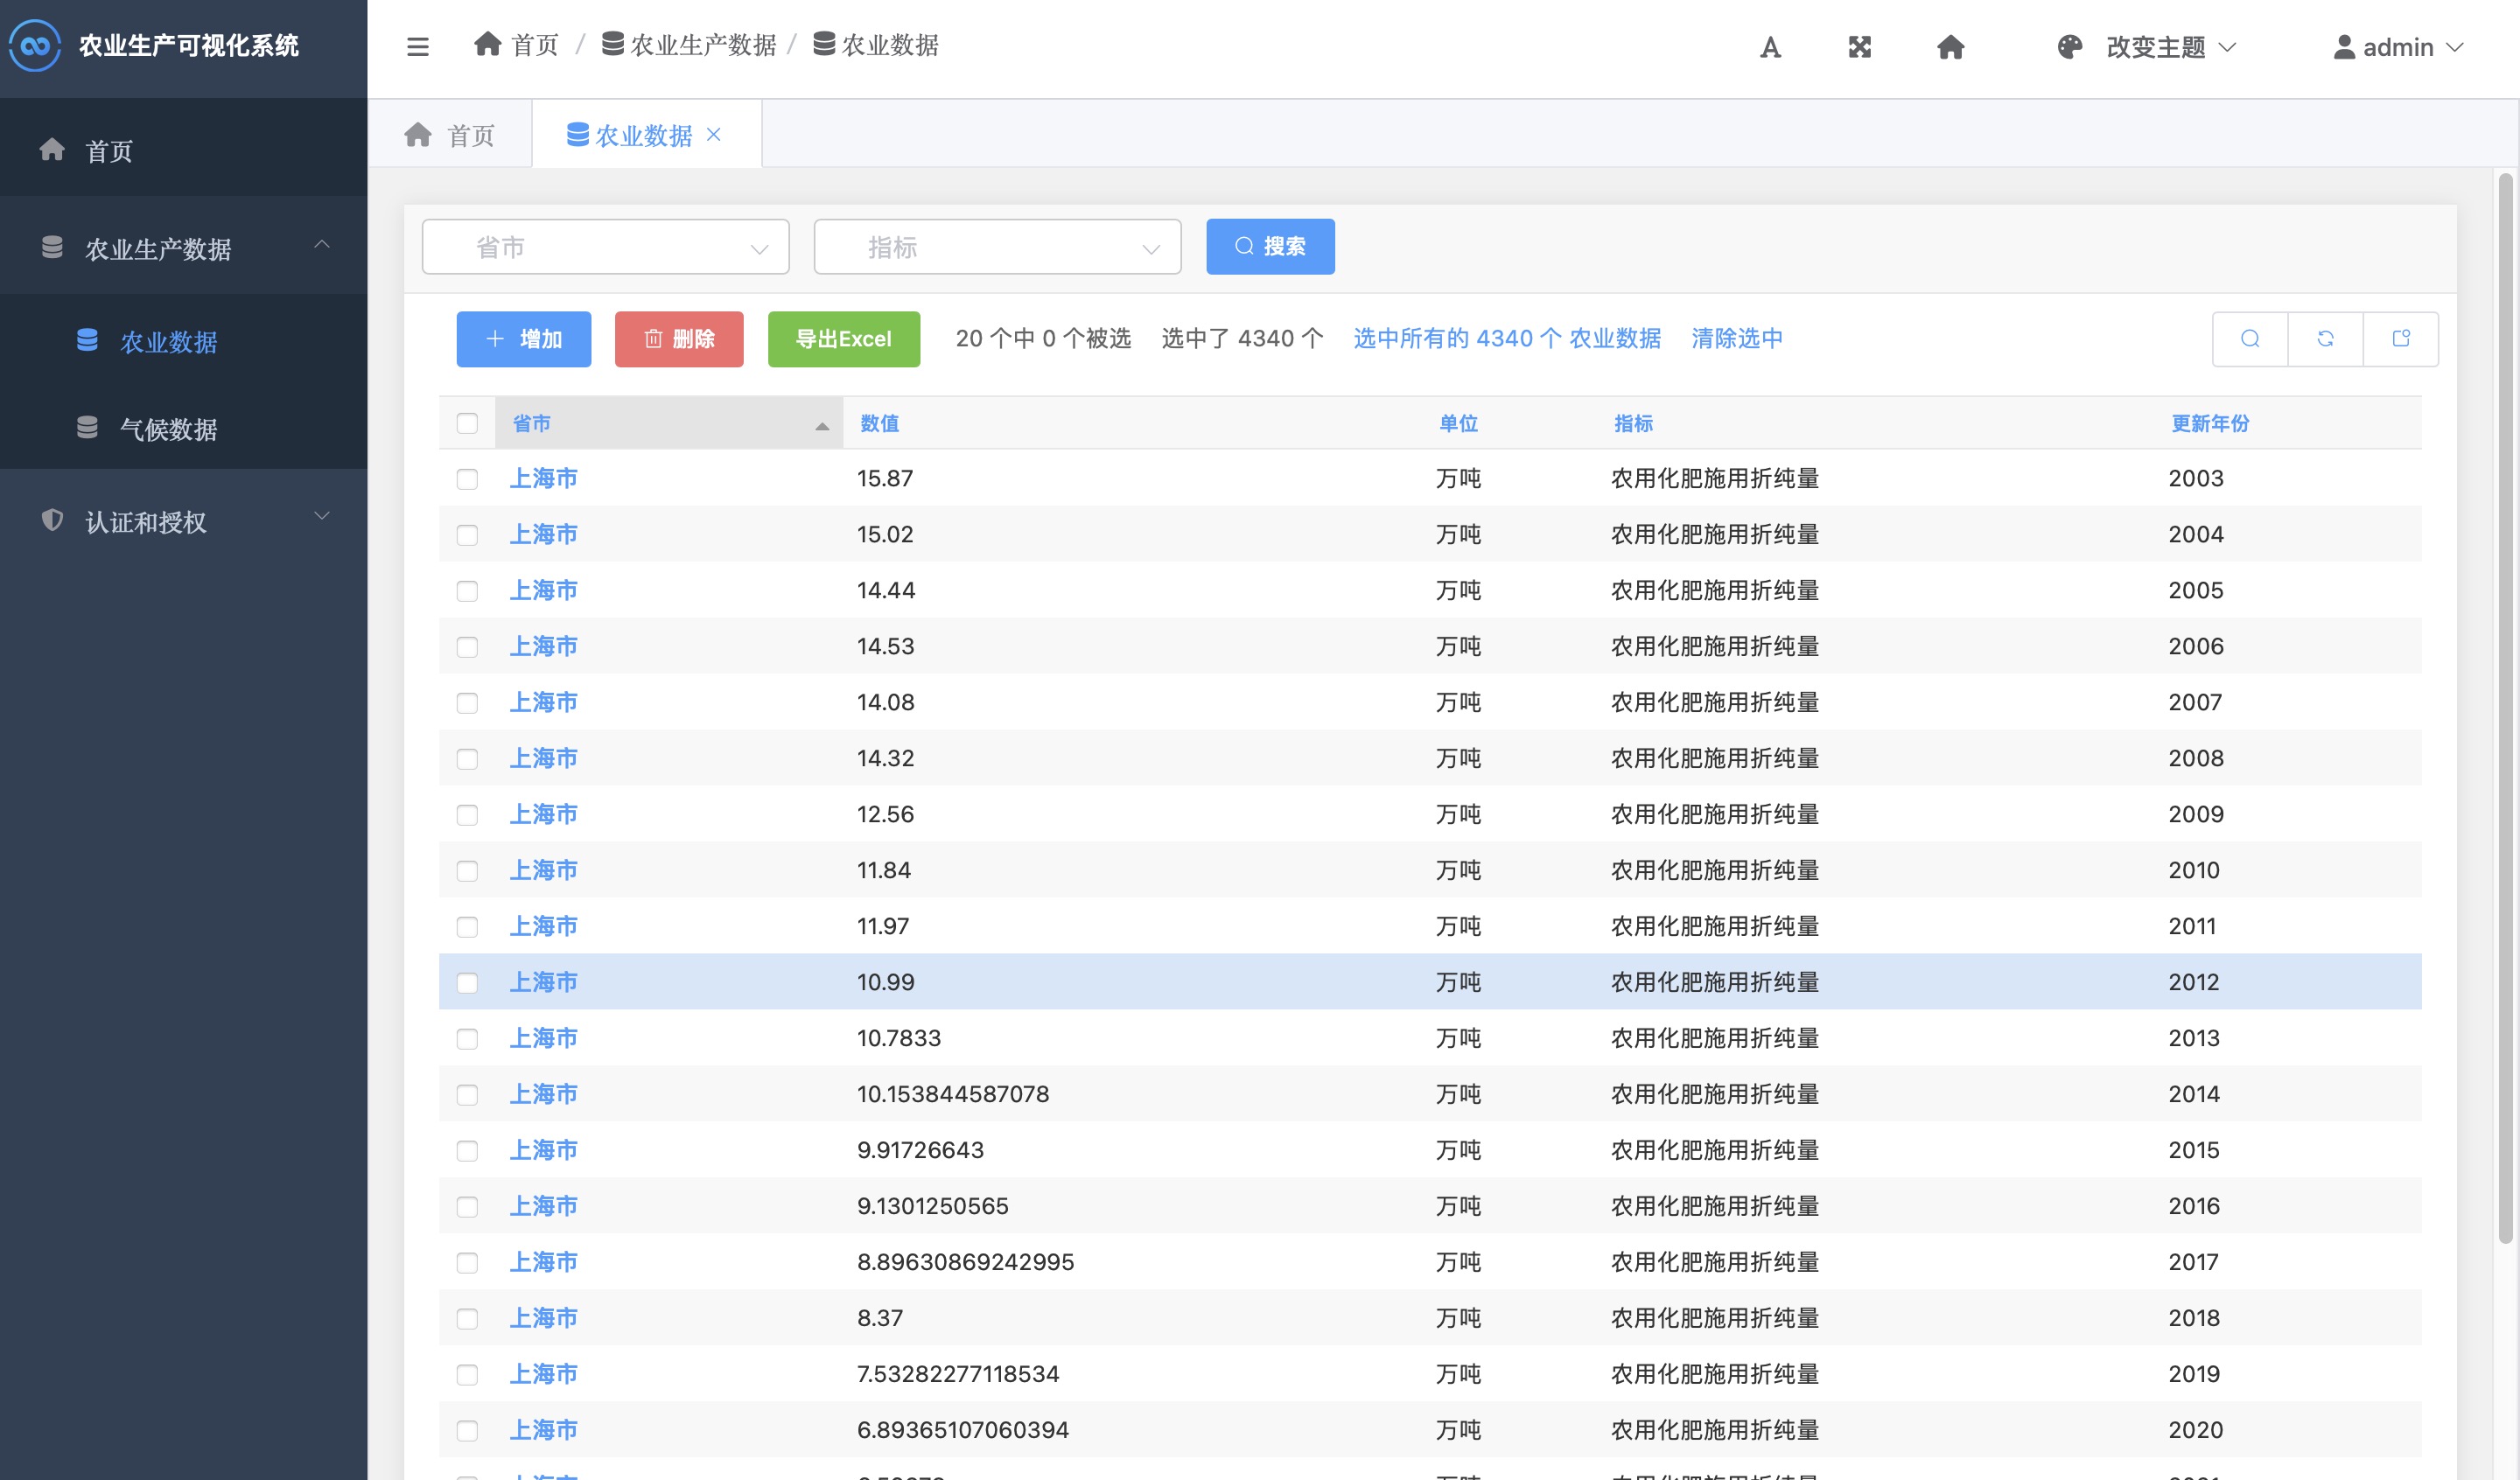Click the 清除选中 link
Viewport: 2520px width, 1480px height.
1736,339
